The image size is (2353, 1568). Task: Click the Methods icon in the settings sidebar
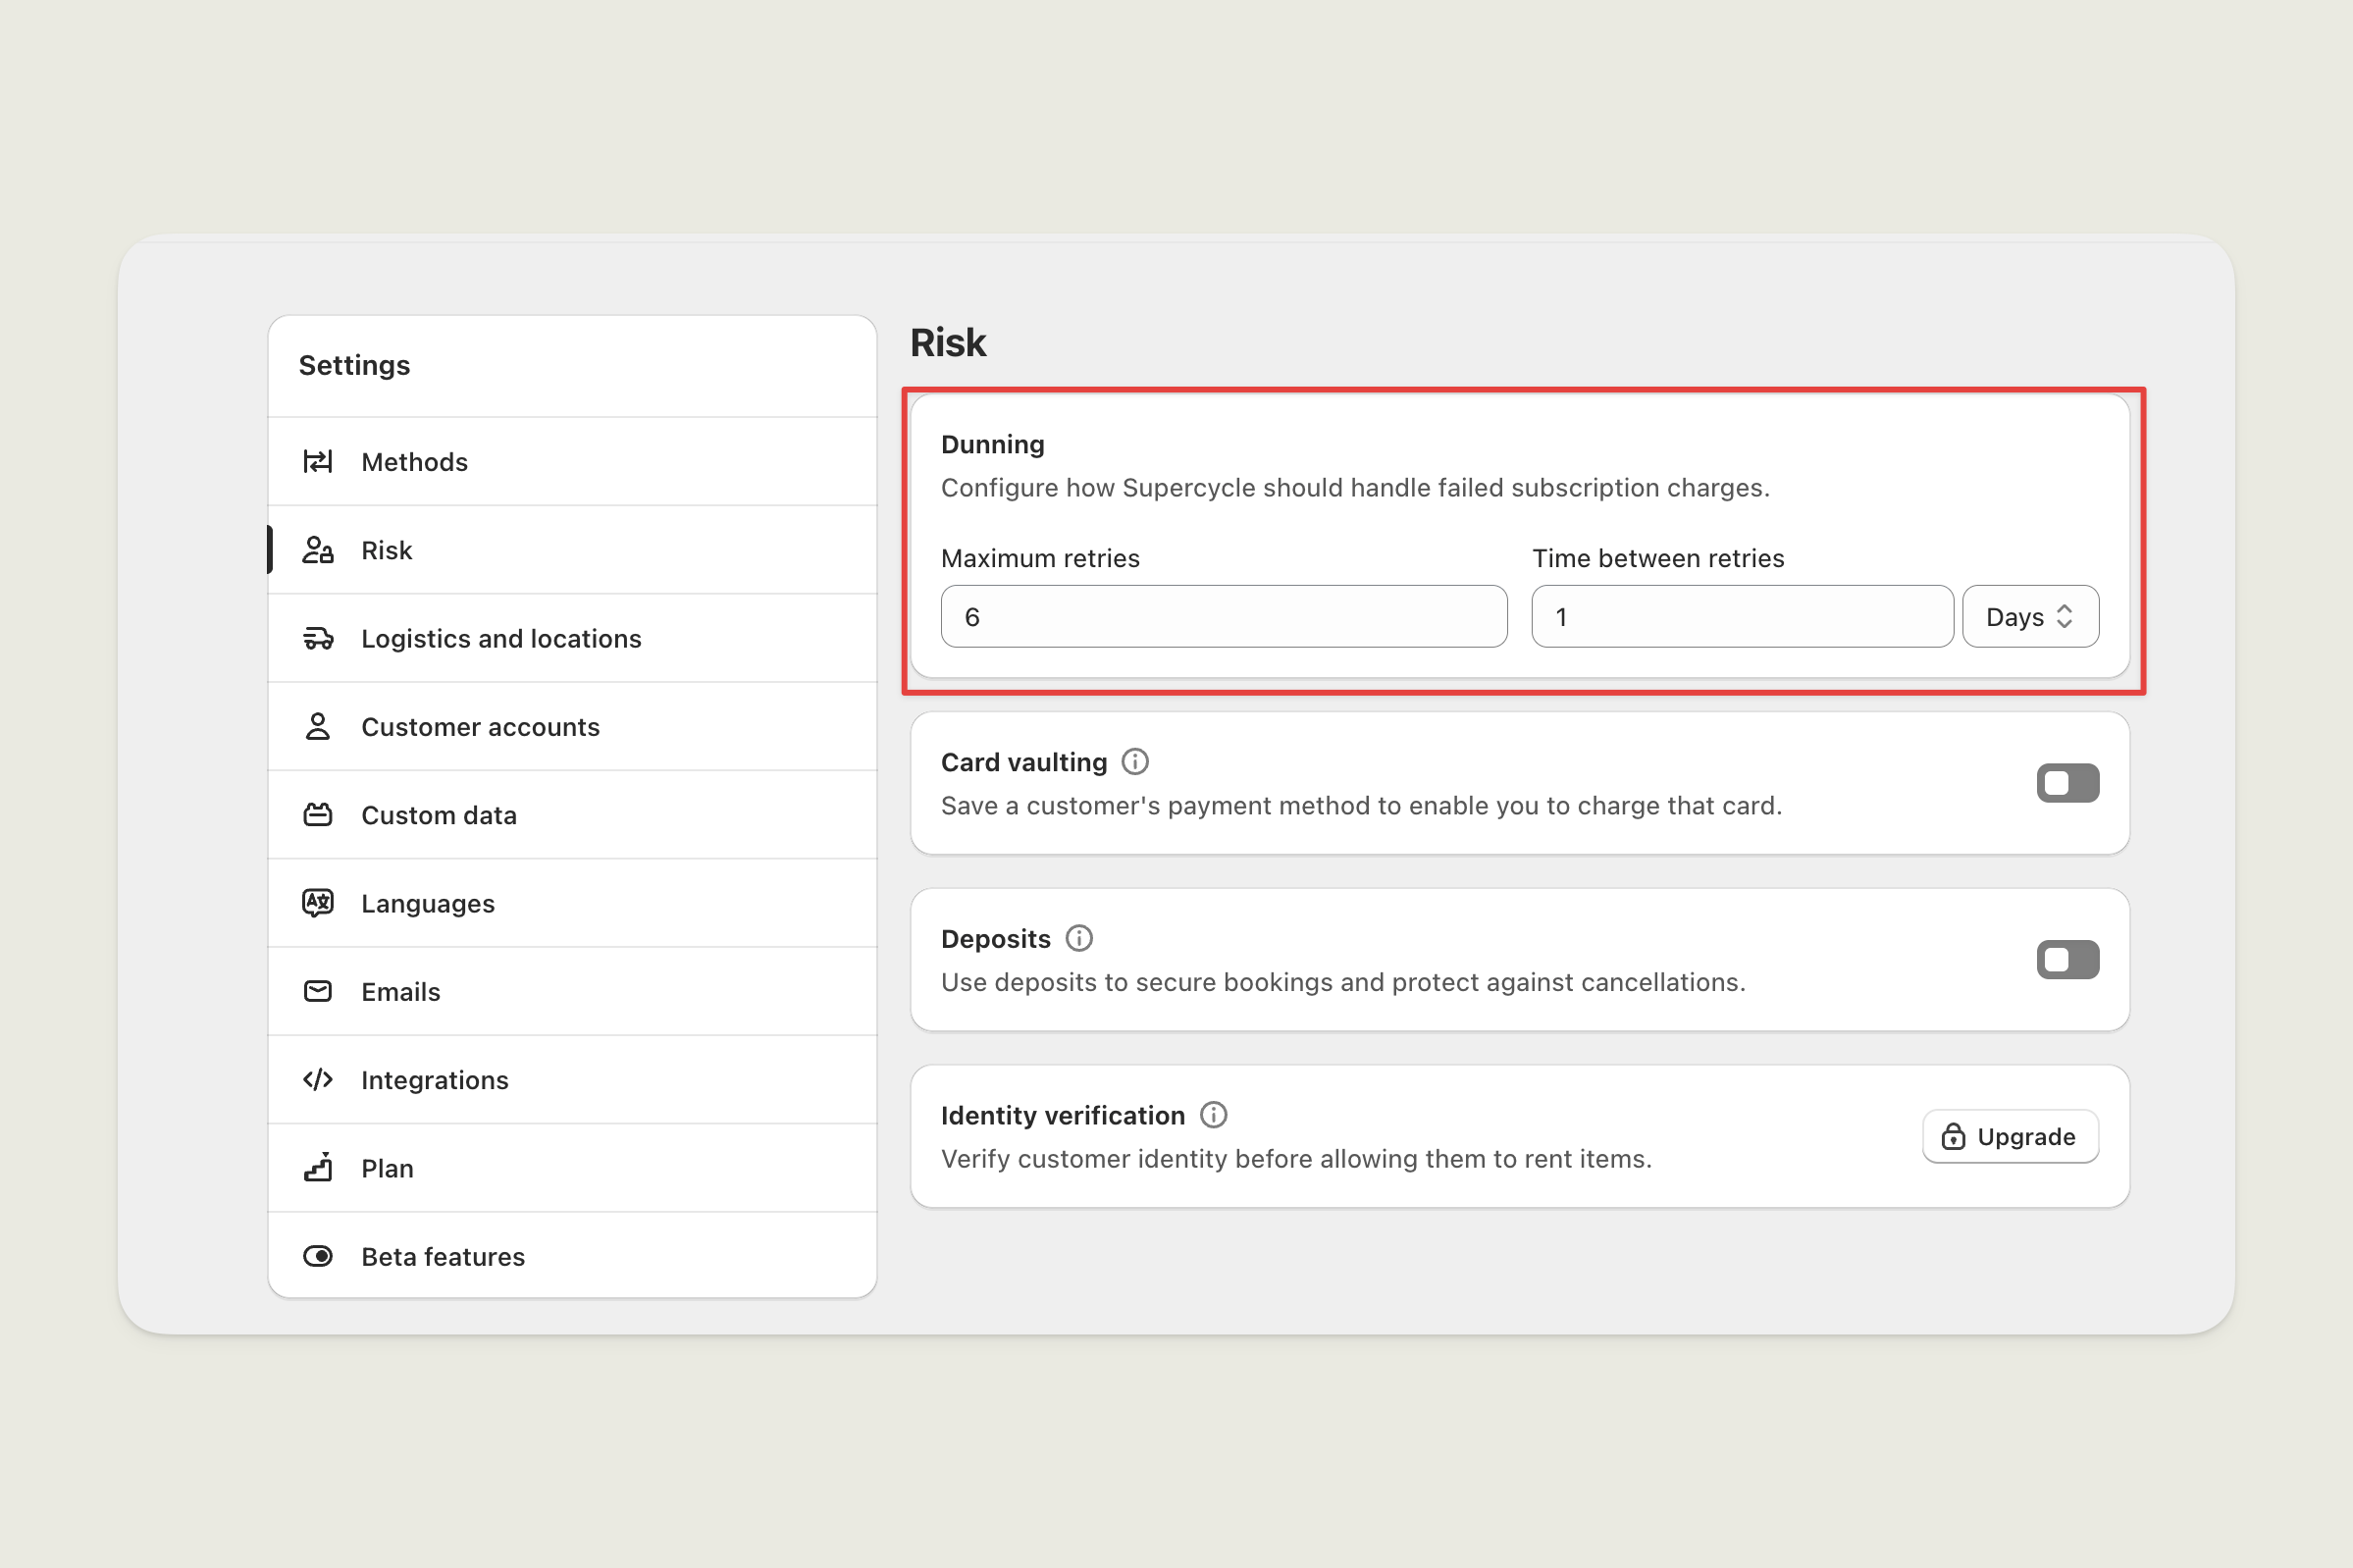[x=317, y=461]
